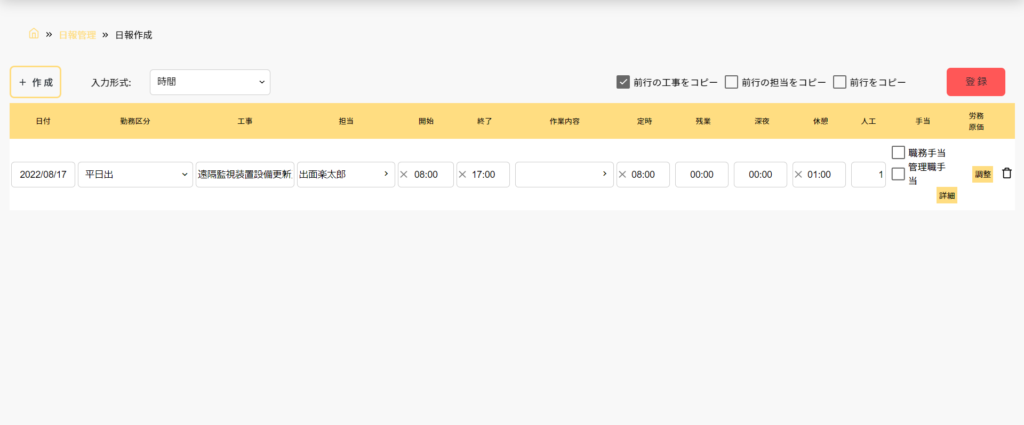Click the 担当 column header

tap(346, 121)
